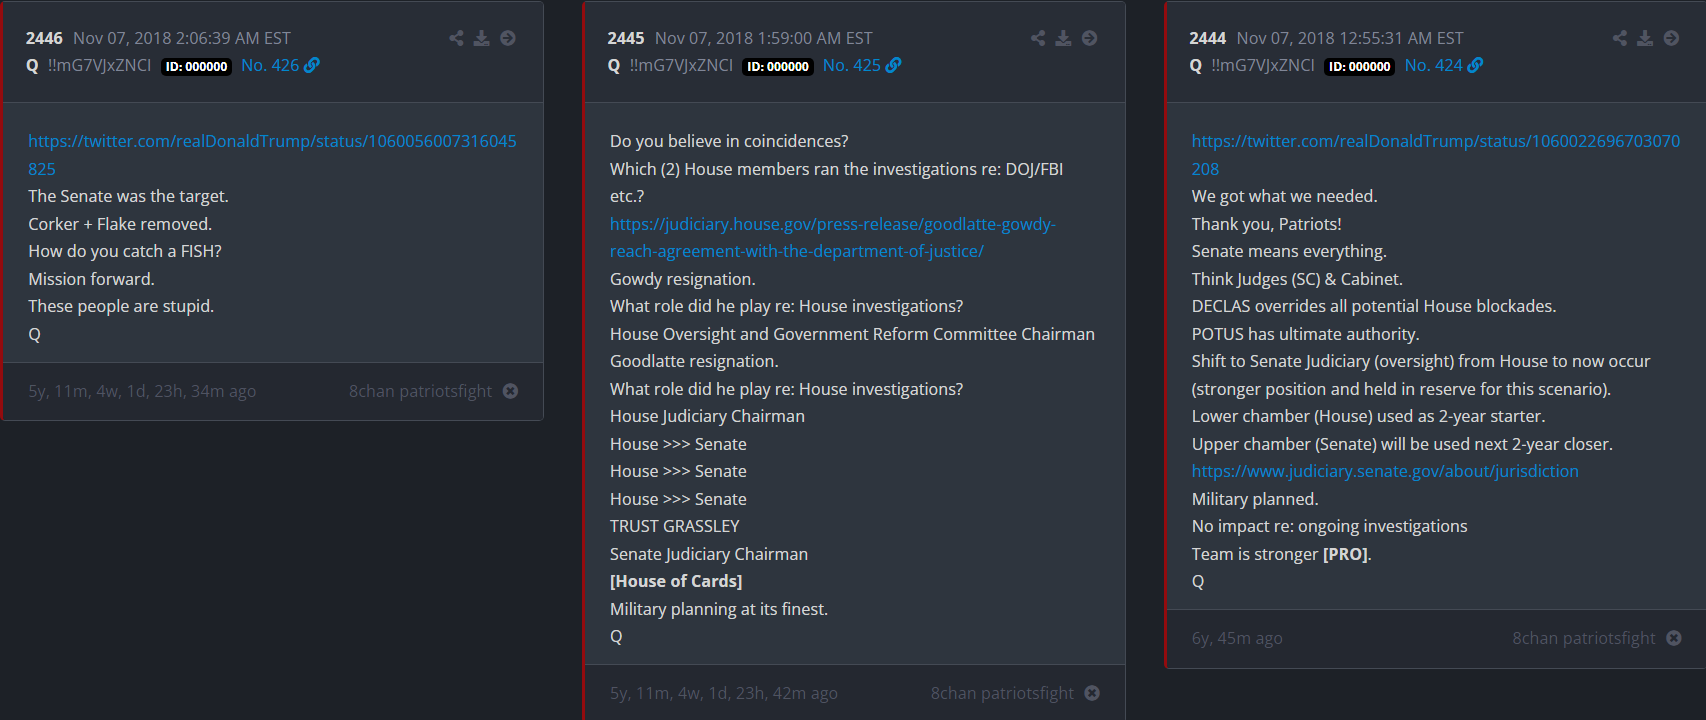The image size is (1706, 720).
Task: Click '8chan patriotsfight' in post 2445 footer
Action: click(1002, 693)
